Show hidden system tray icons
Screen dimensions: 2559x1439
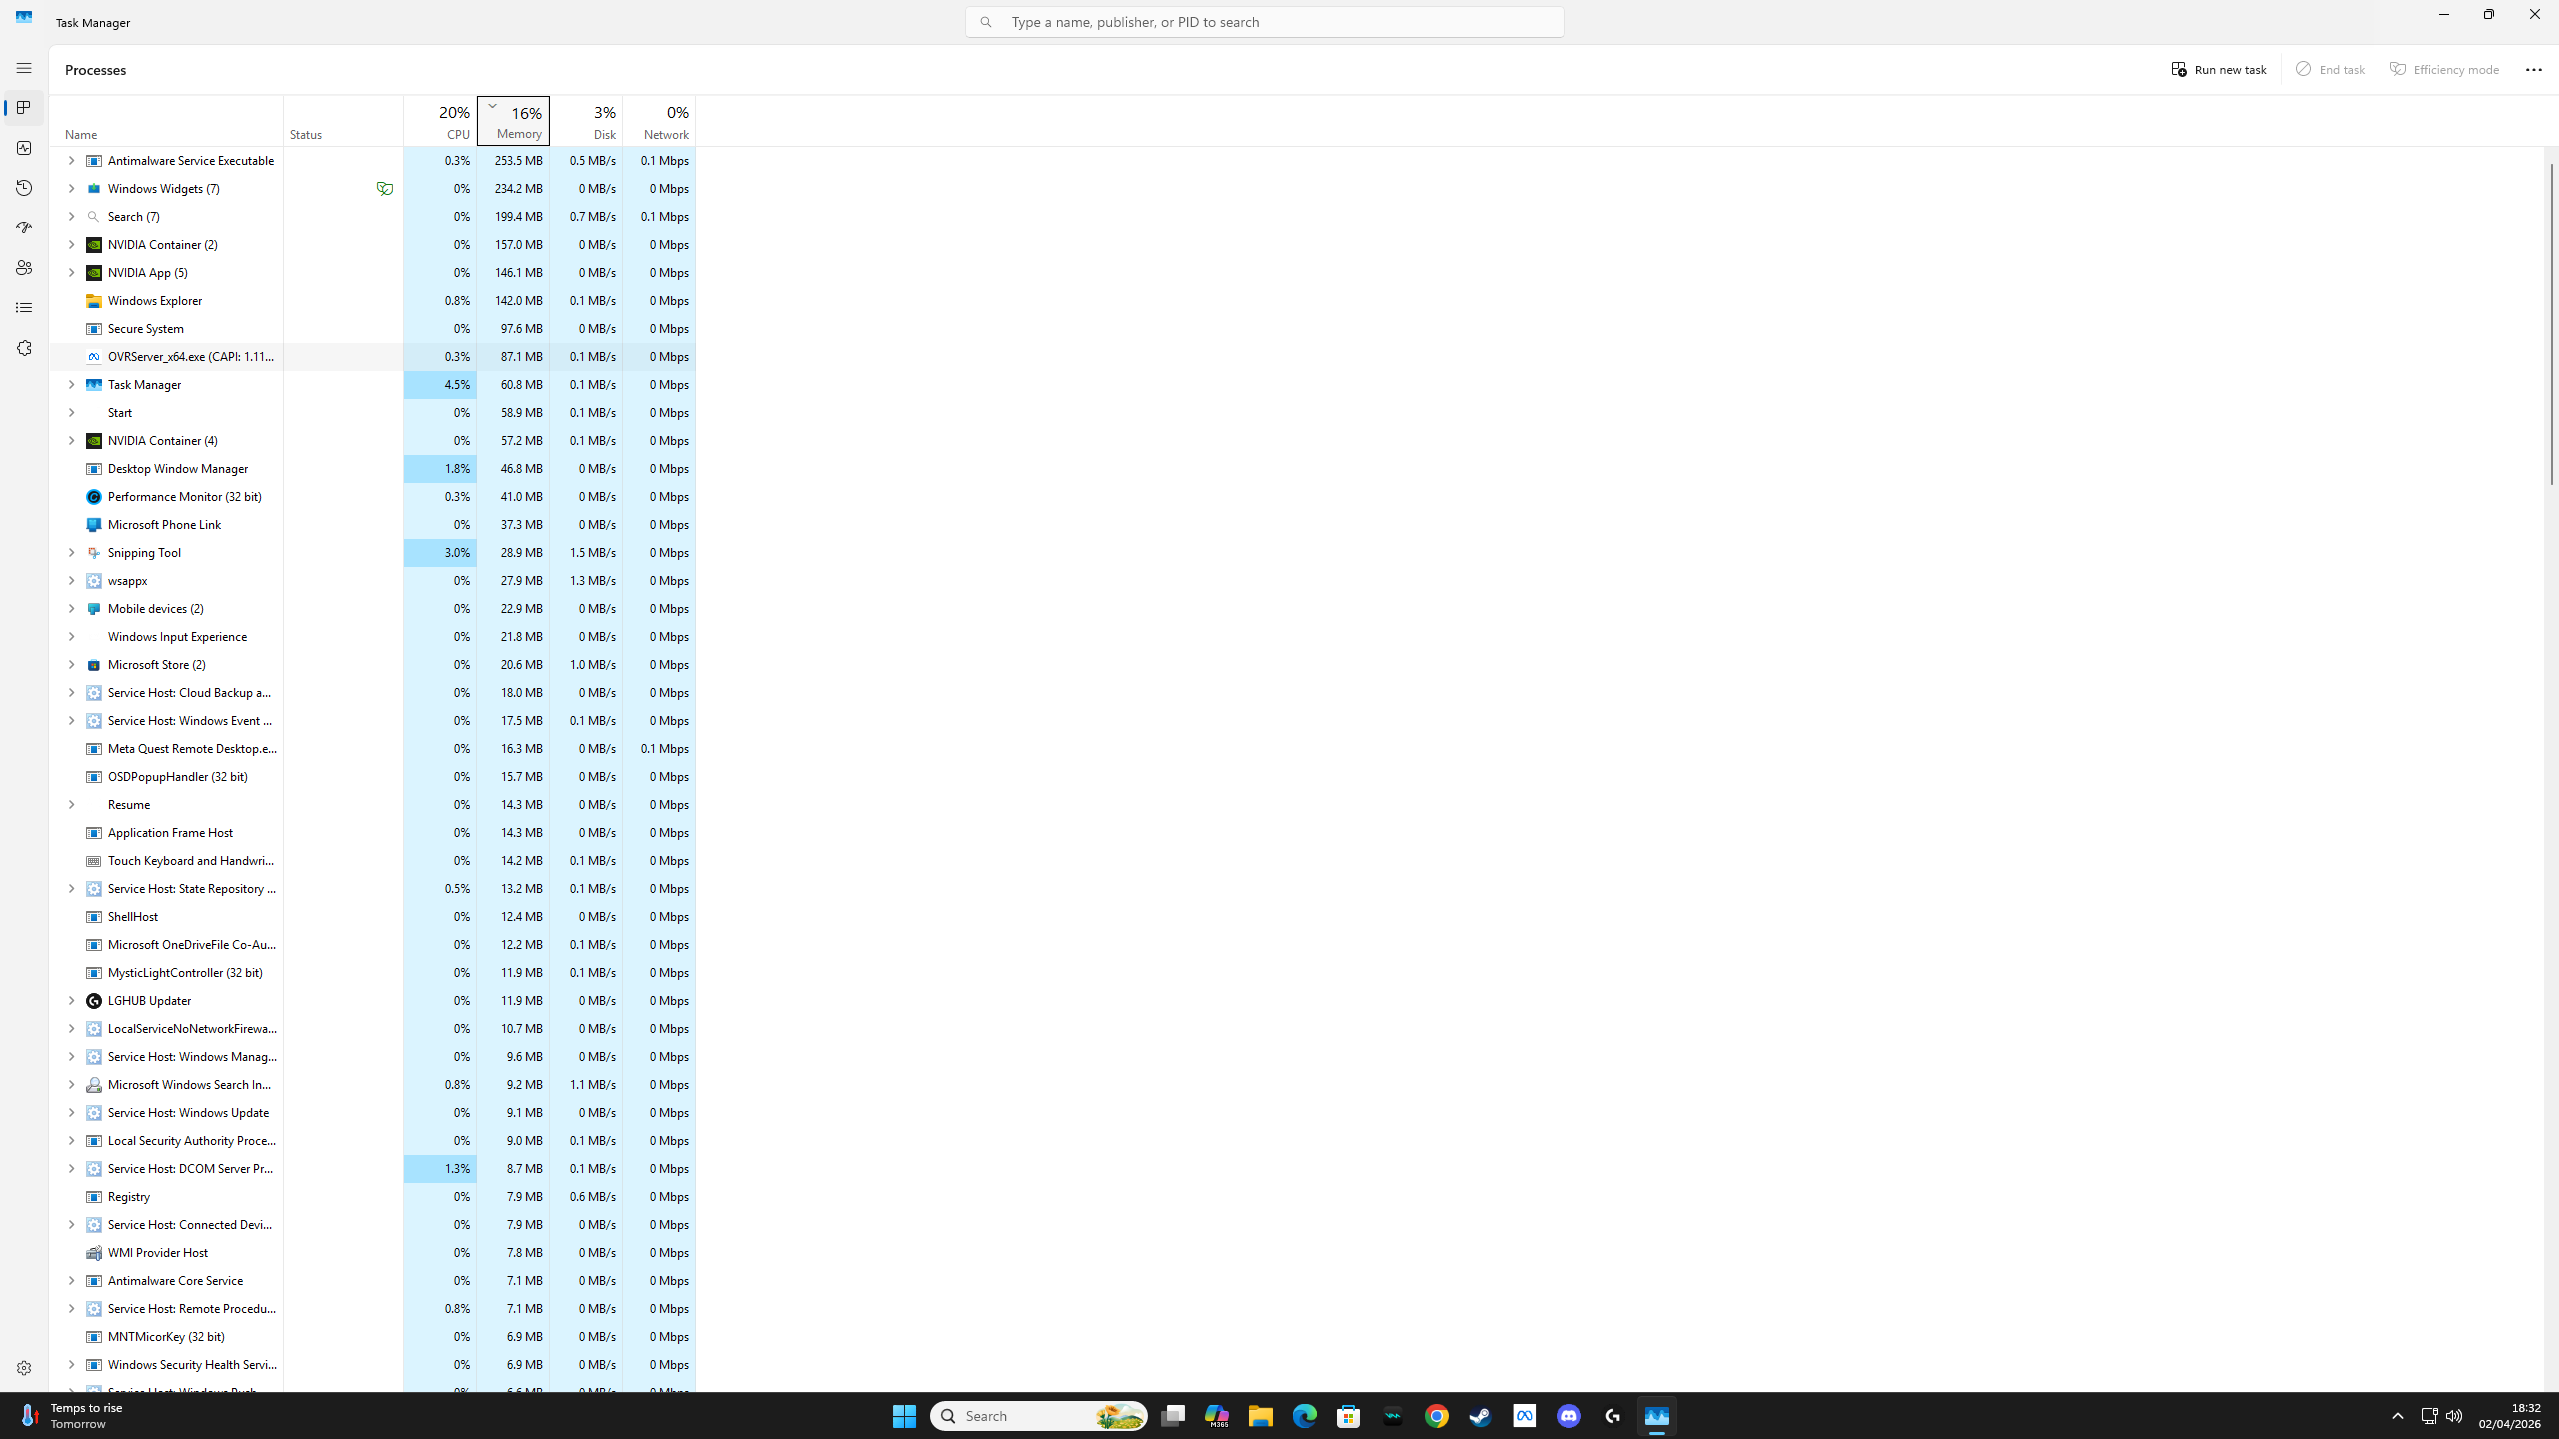2397,1415
